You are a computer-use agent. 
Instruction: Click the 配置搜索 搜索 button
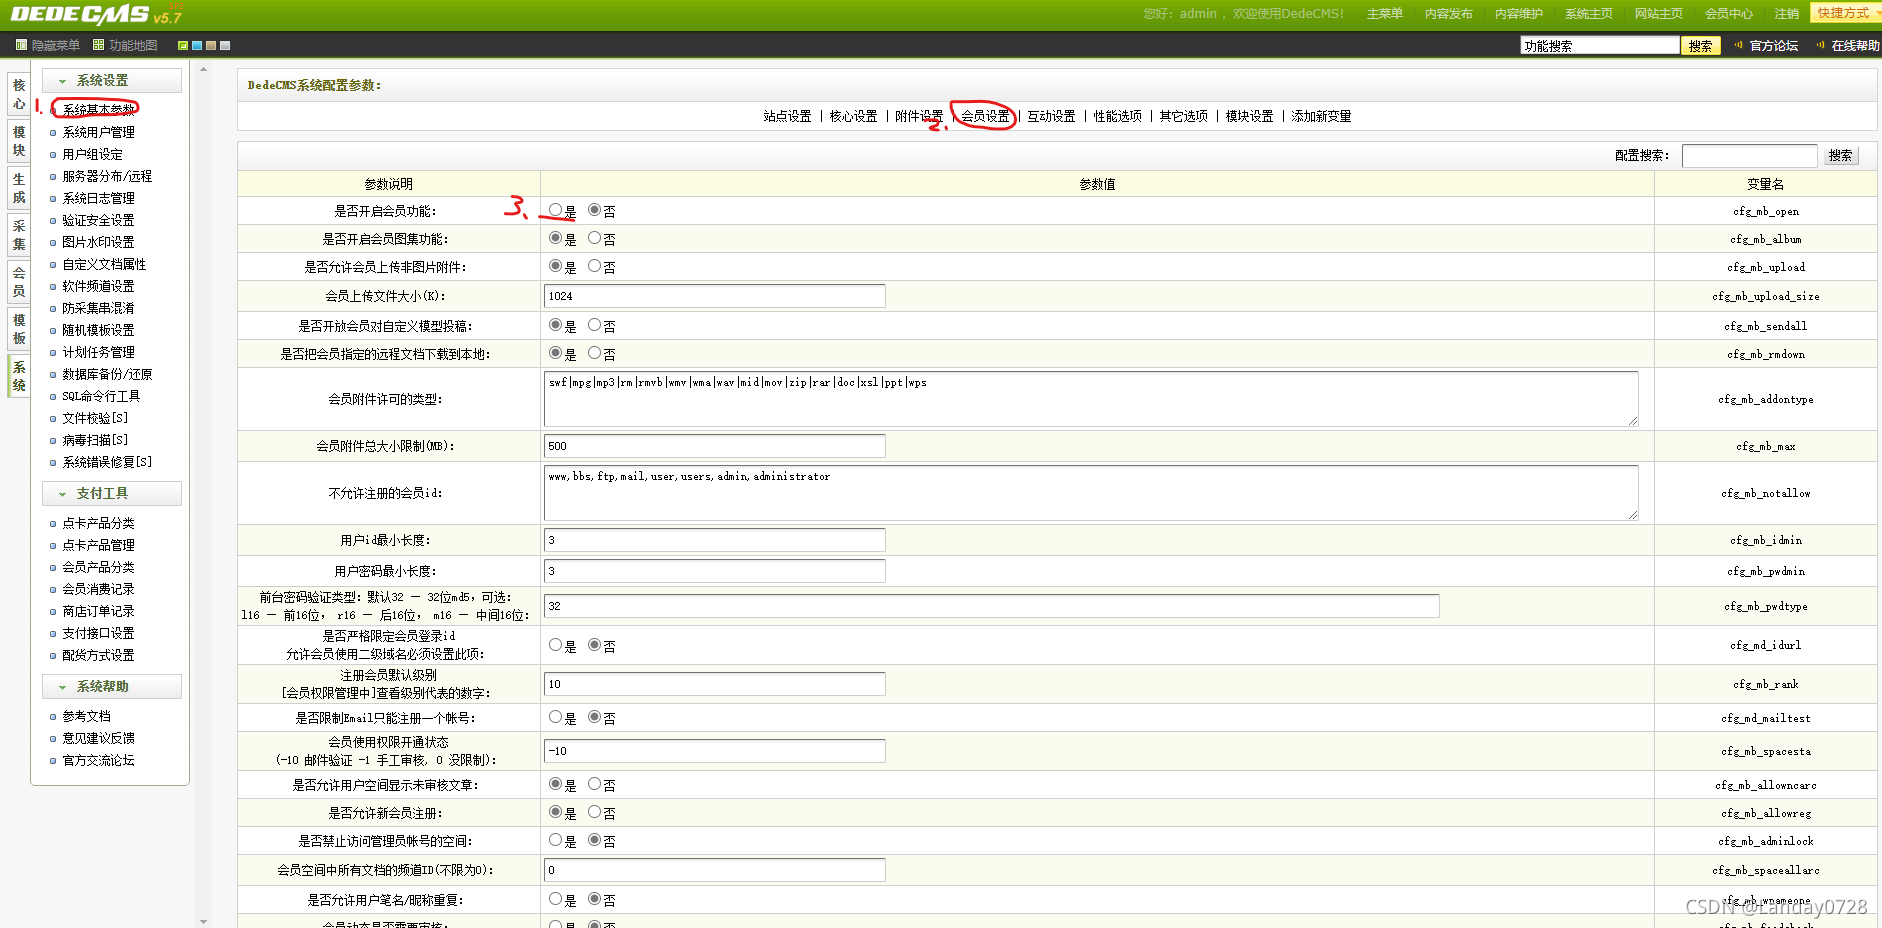pyautogui.click(x=1840, y=155)
